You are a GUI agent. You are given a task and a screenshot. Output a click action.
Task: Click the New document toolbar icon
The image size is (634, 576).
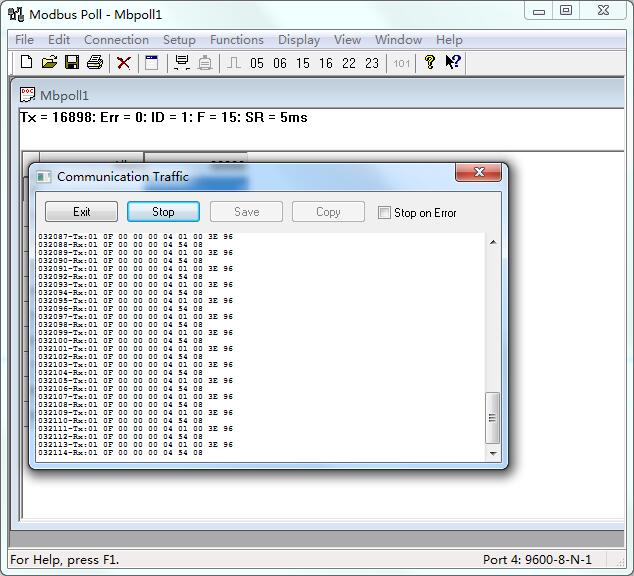[x=27, y=63]
